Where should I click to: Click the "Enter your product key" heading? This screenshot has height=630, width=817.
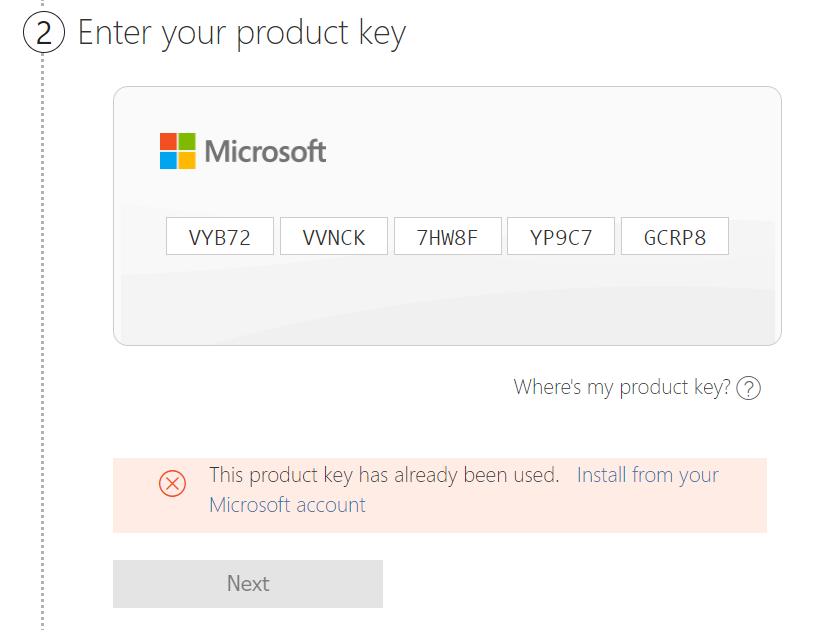coord(242,33)
